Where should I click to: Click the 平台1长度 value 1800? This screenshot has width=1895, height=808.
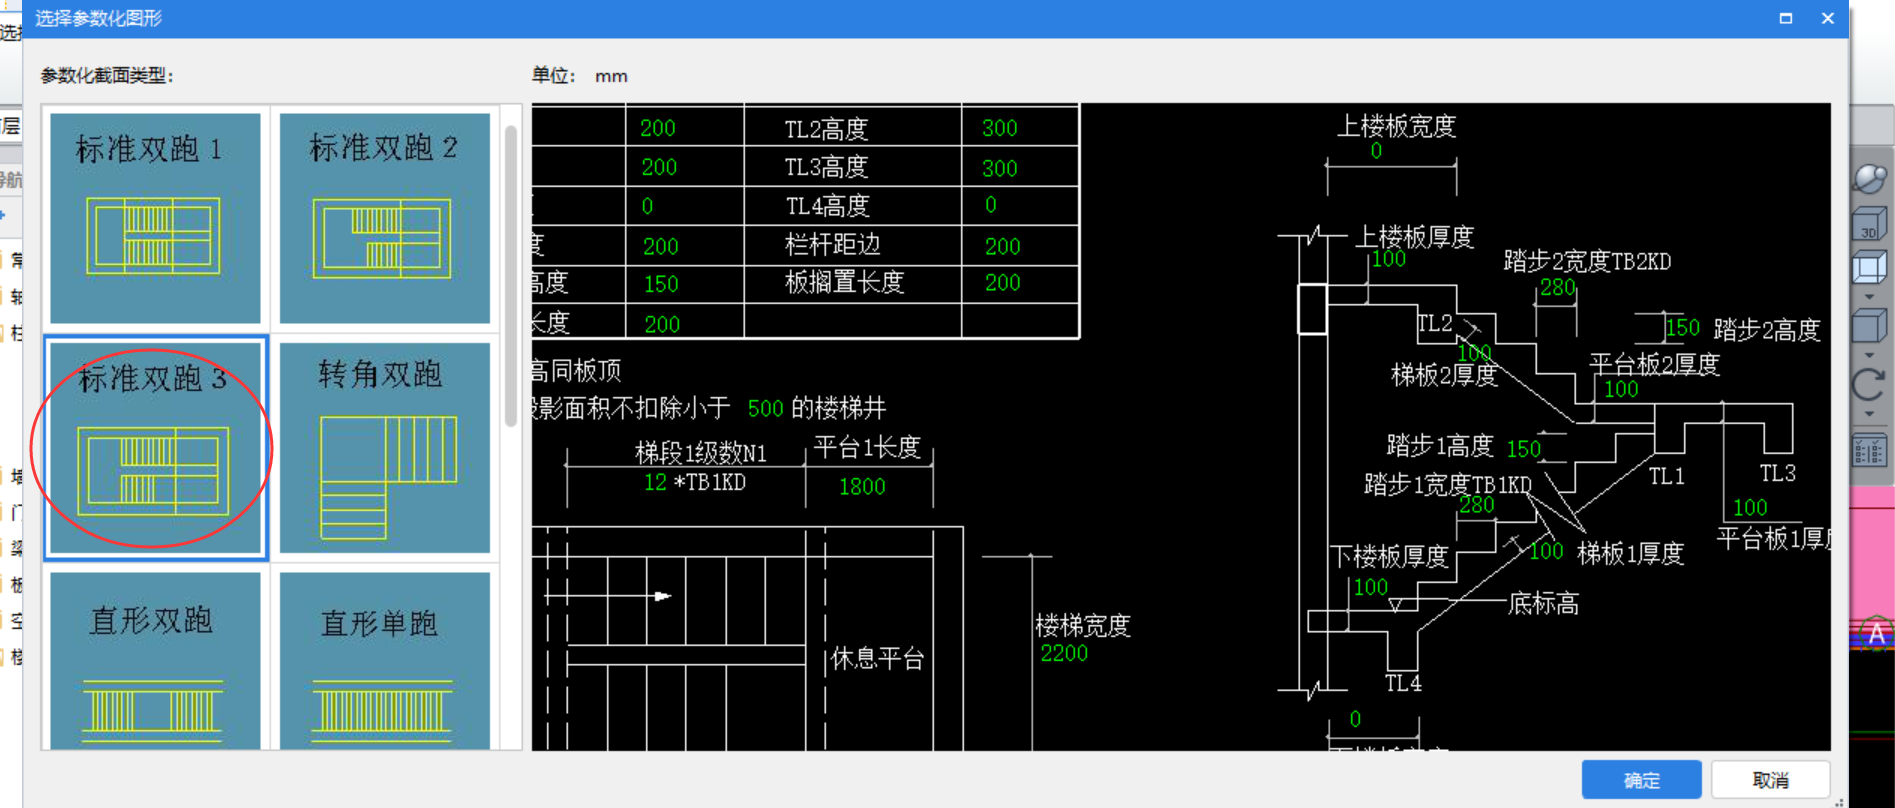861,487
